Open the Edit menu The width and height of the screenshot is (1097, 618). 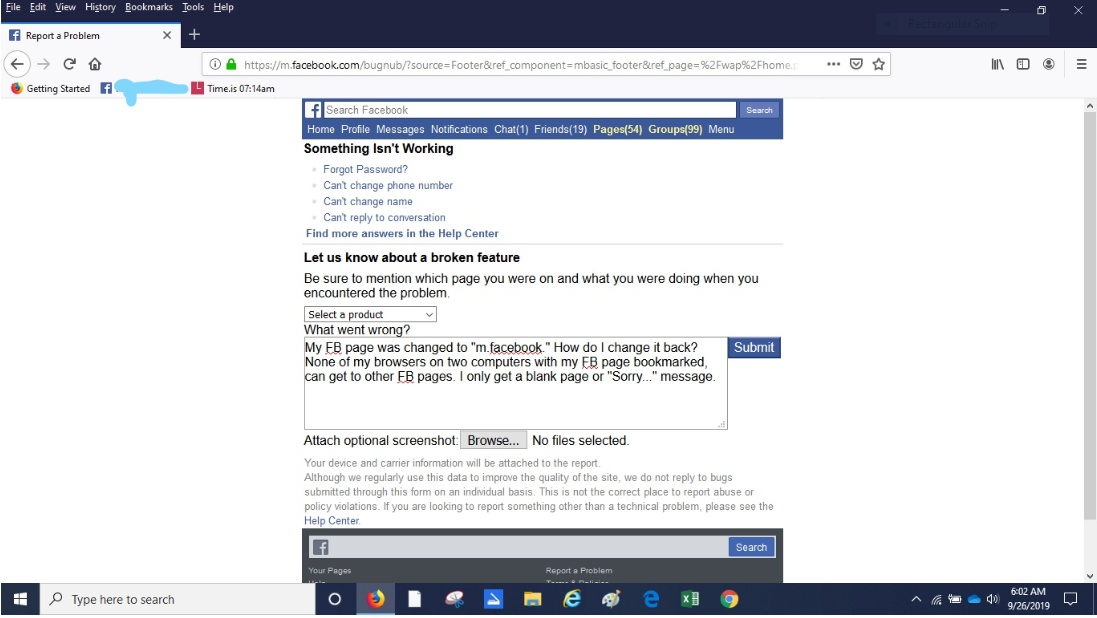point(38,7)
